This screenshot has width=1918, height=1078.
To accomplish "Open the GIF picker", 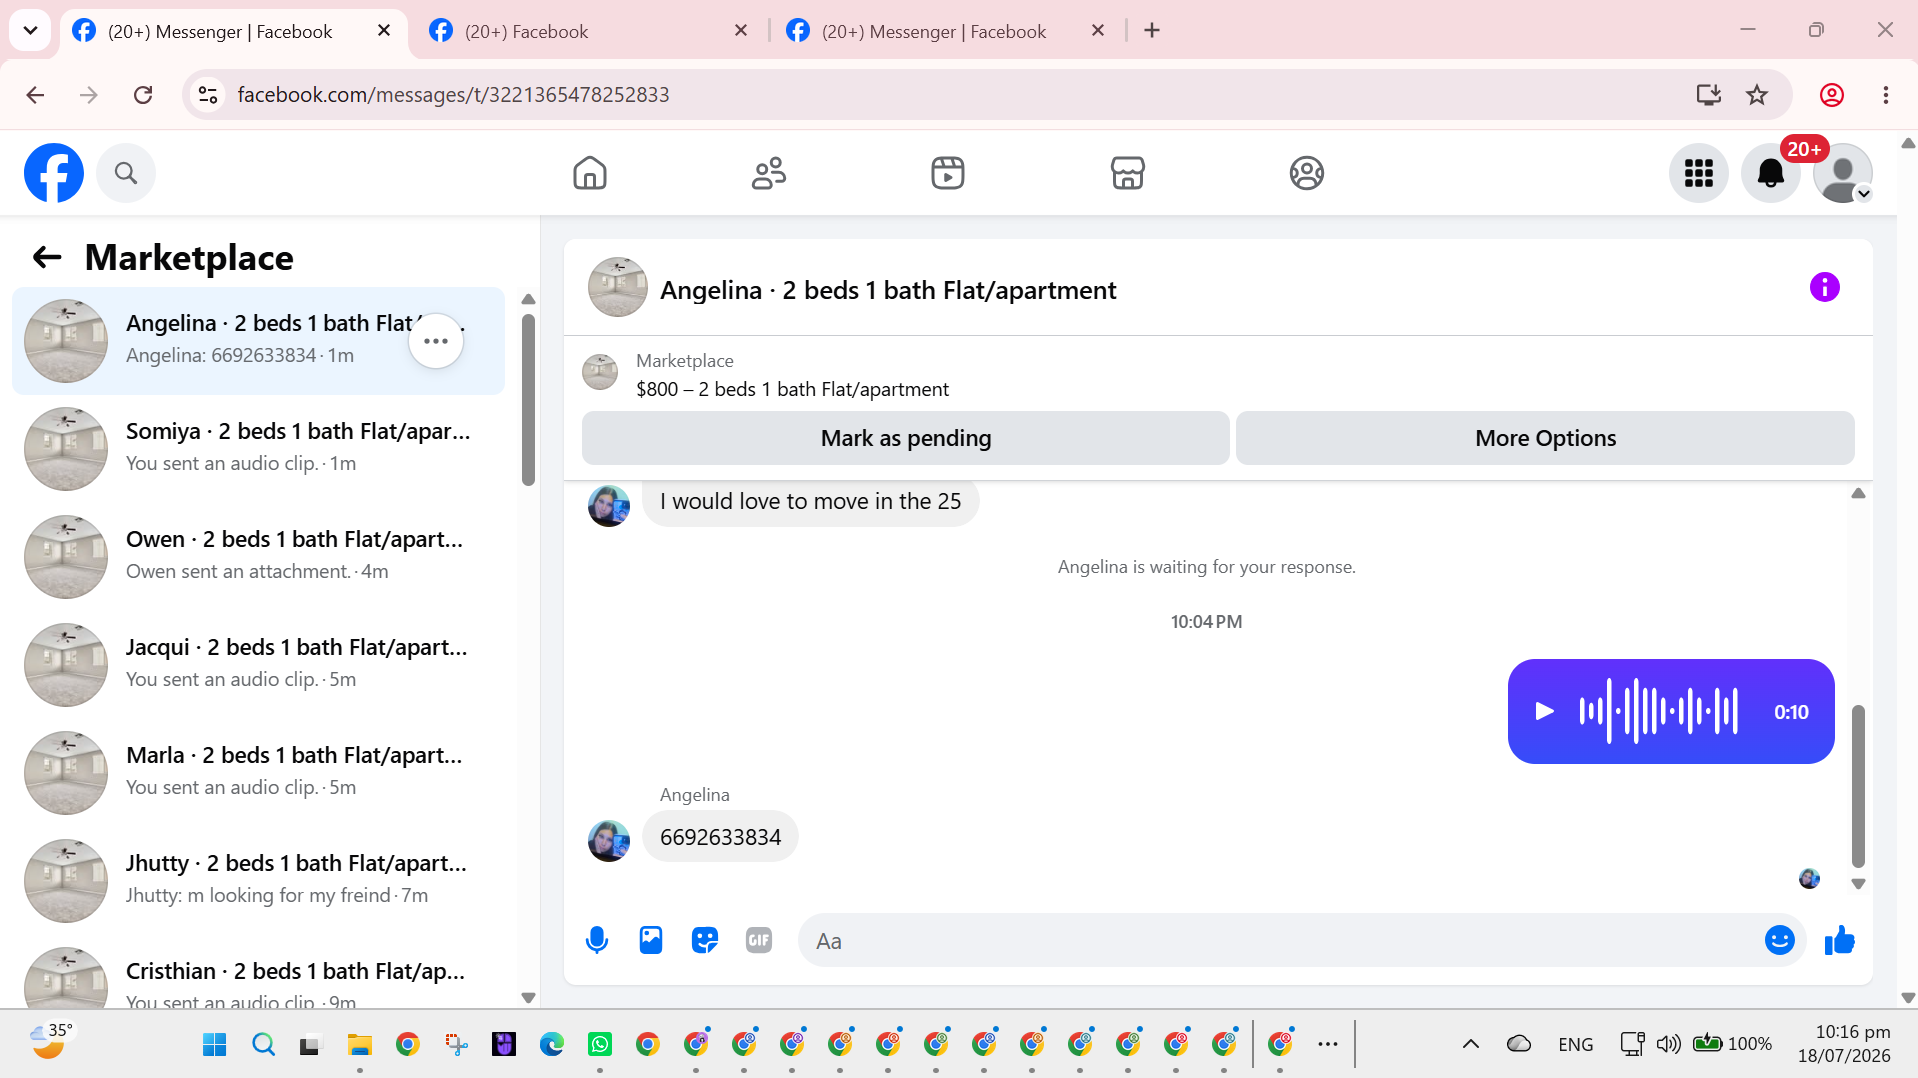I will pos(759,940).
